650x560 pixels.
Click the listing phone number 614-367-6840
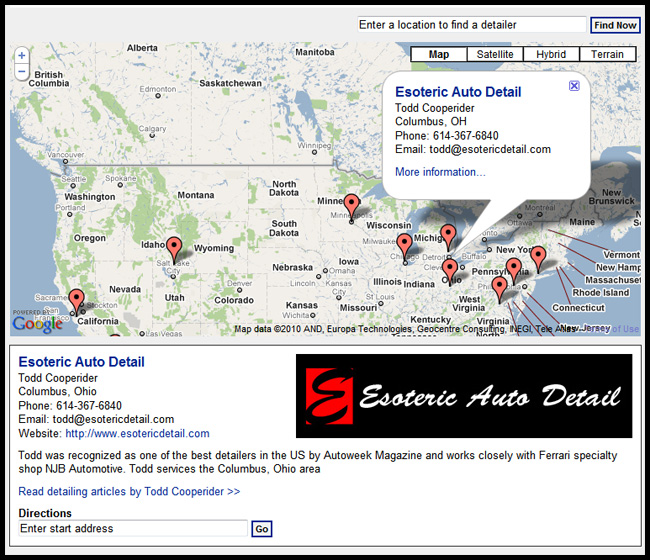(x=89, y=406)
